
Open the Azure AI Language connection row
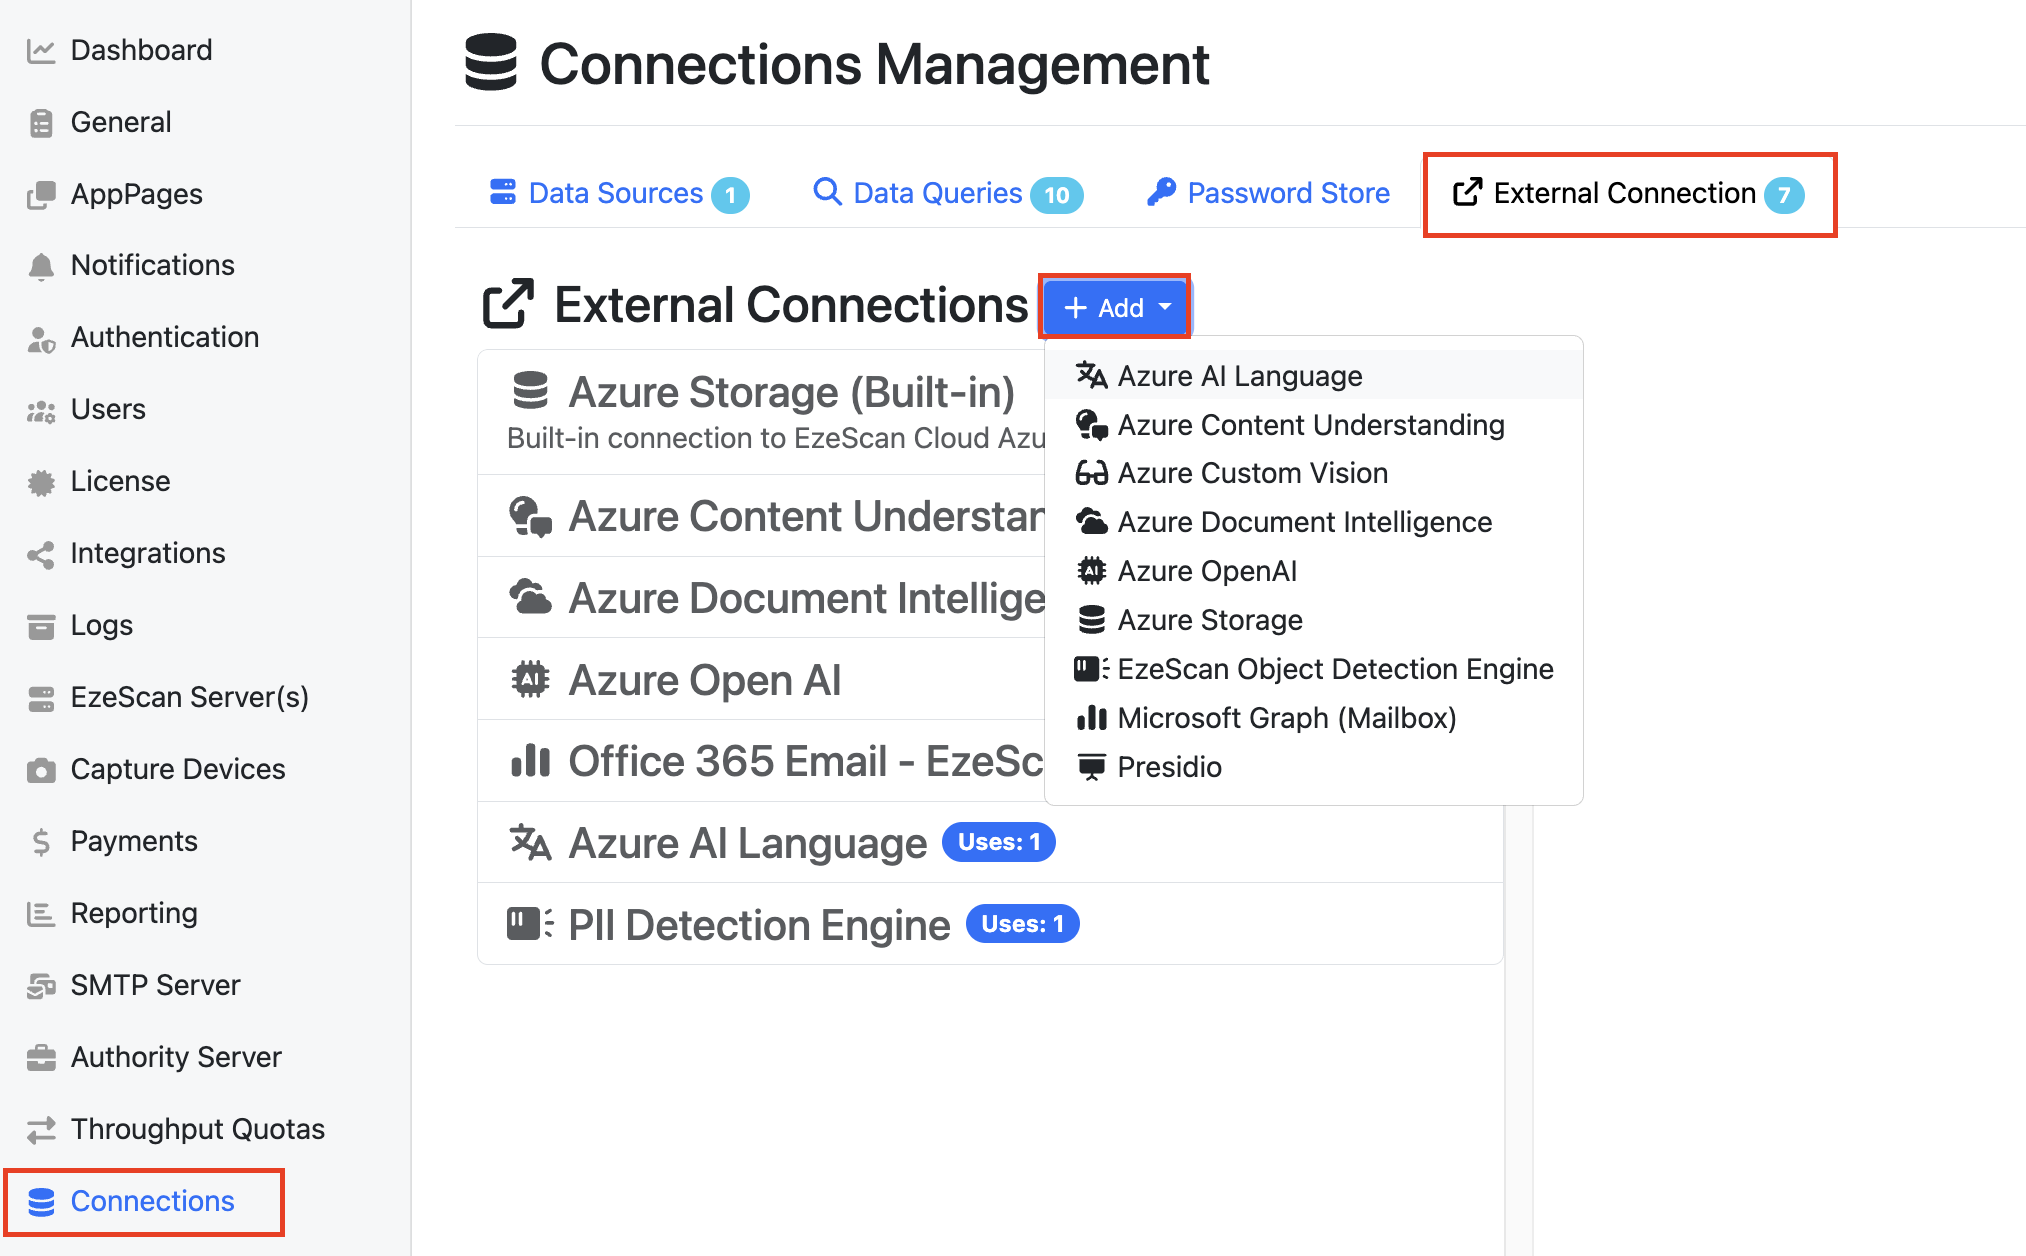pos(990,843)
